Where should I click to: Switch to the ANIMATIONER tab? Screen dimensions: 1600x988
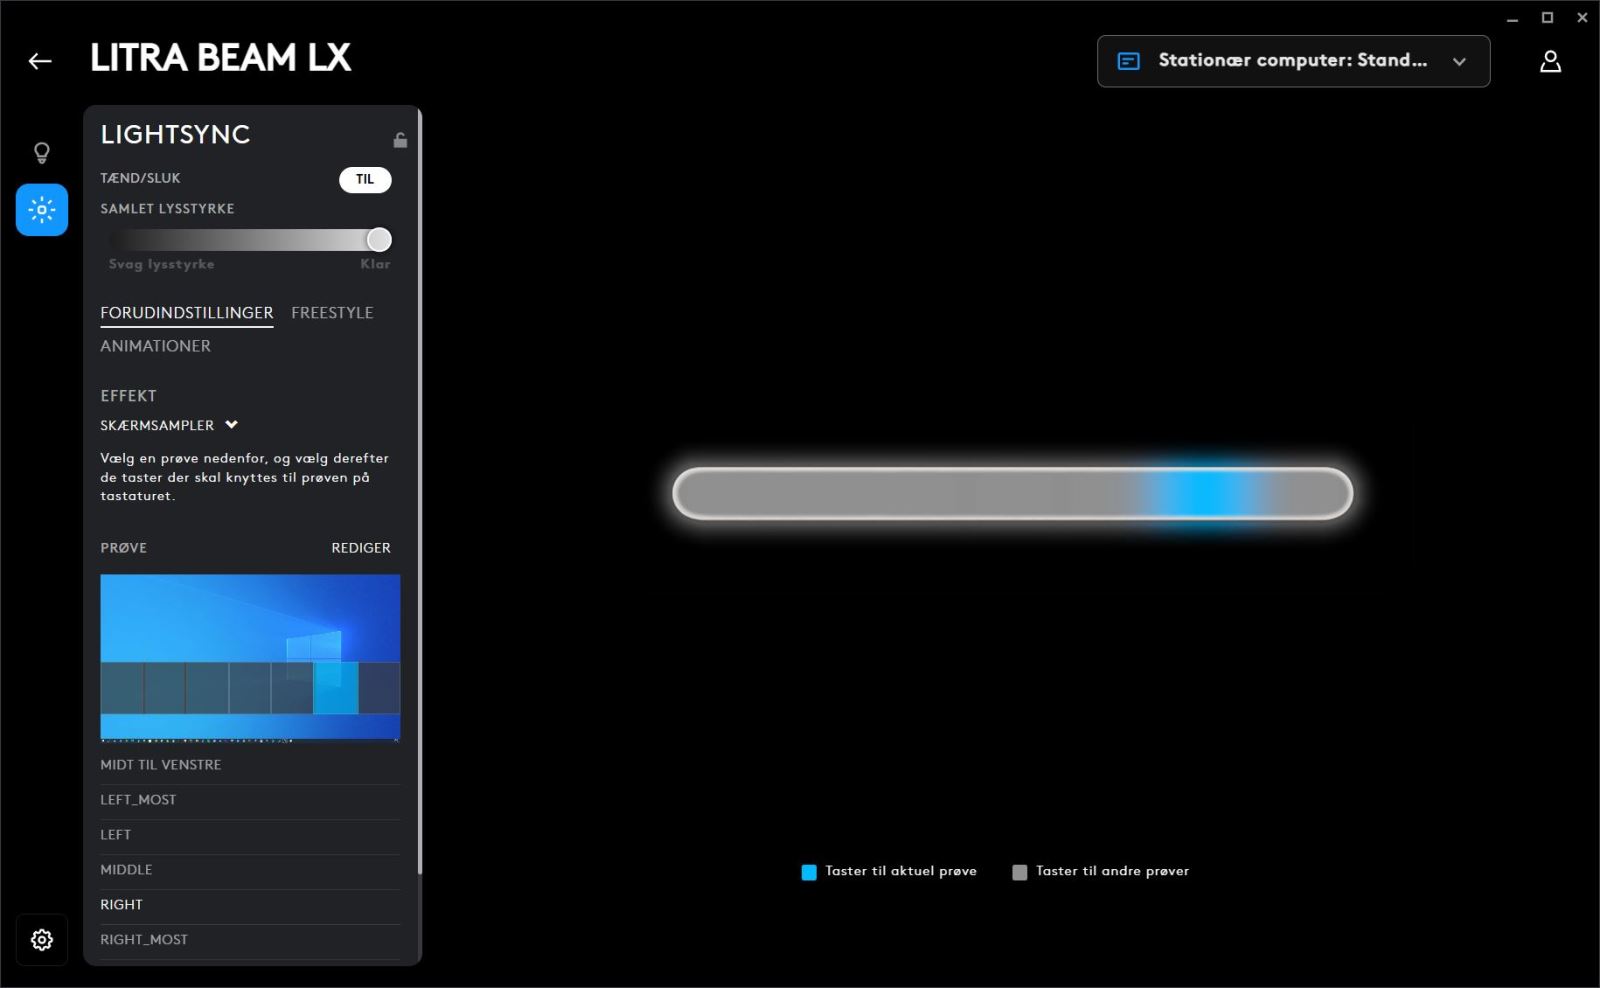pyautogui.click(x=155, y=346)
